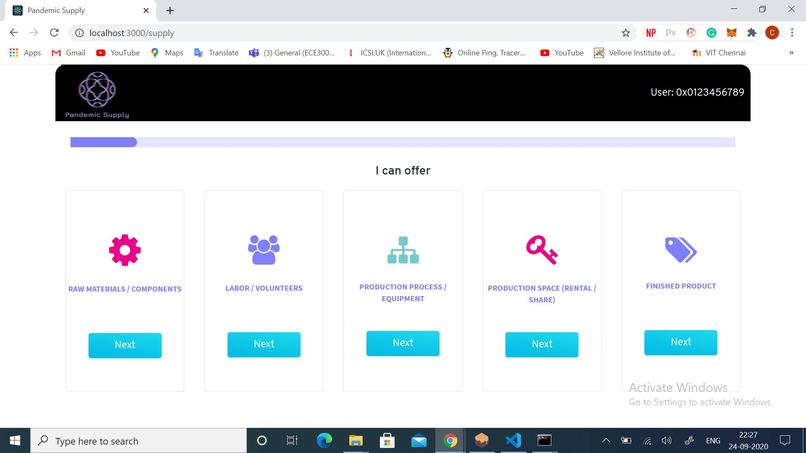The width and height of the screenshot is (806, 453).
Task: Open the Chrome three-dot menu
Action: point(792,33)
